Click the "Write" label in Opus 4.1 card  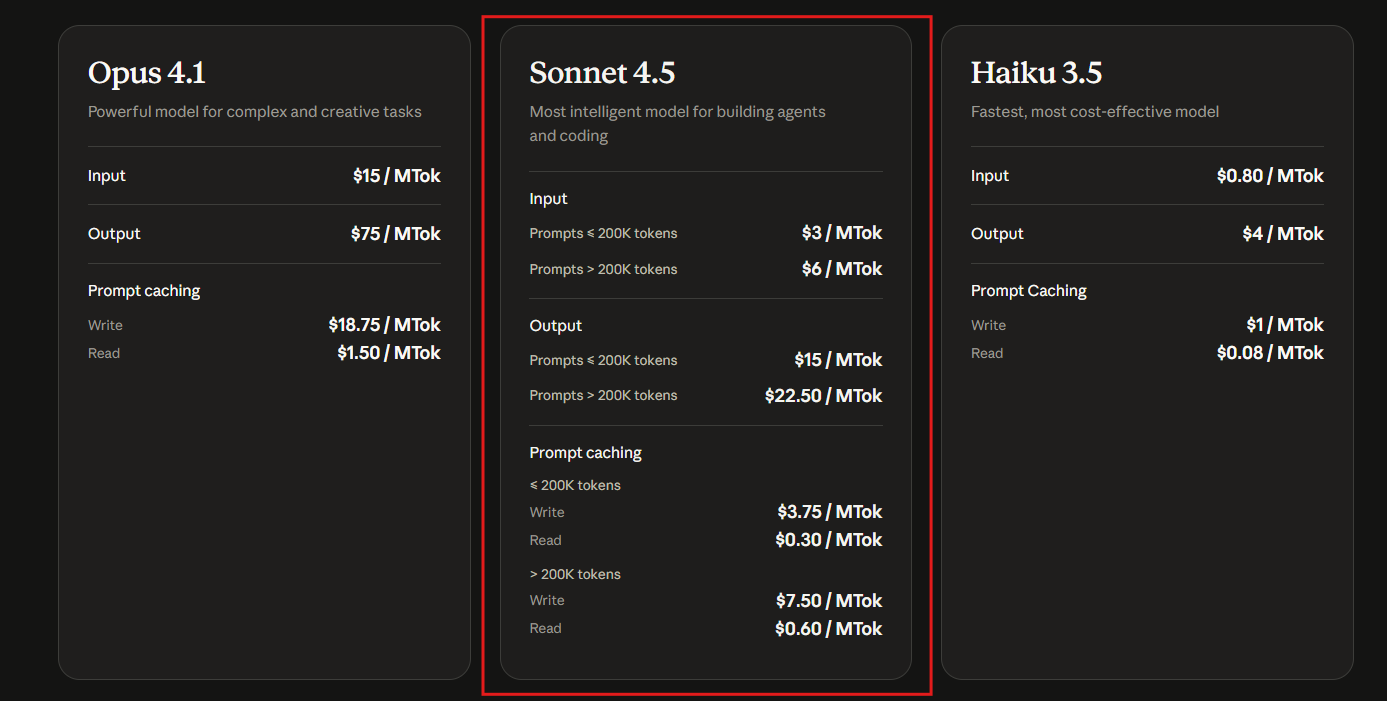[x=105, y=325]
